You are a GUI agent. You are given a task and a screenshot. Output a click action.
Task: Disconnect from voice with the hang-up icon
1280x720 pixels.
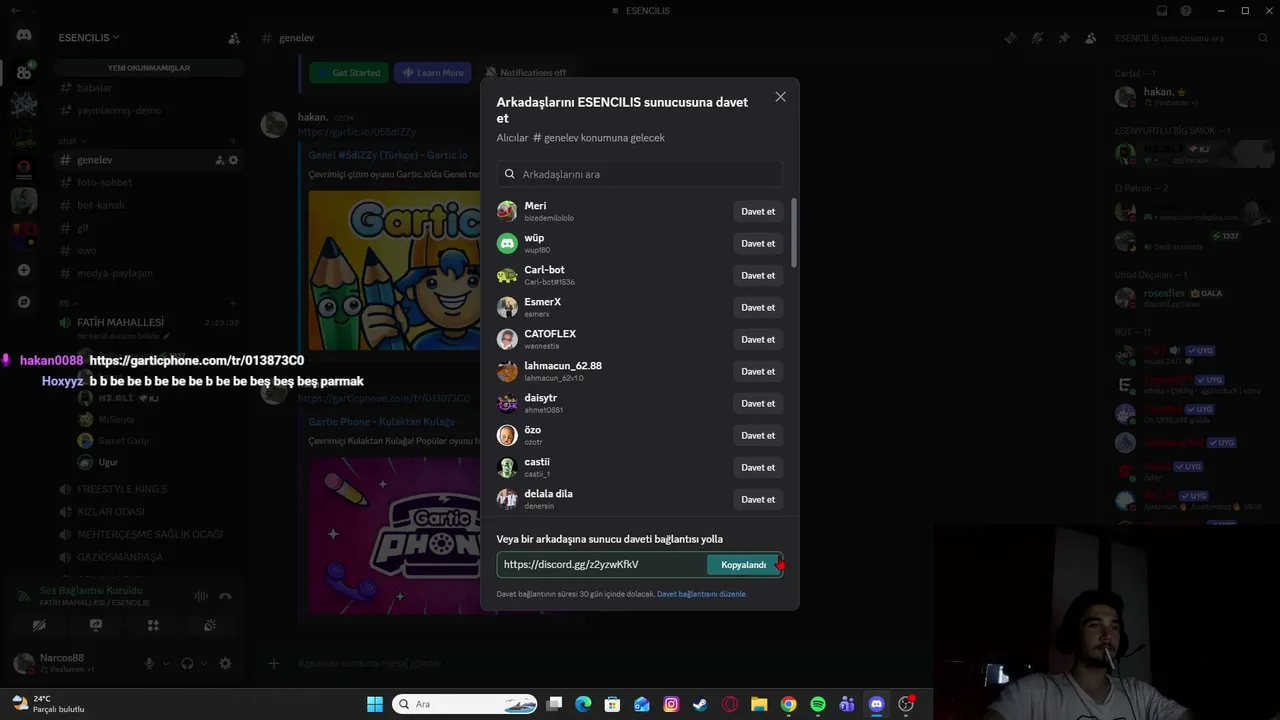pyautogui.click(x=225, y=596)
